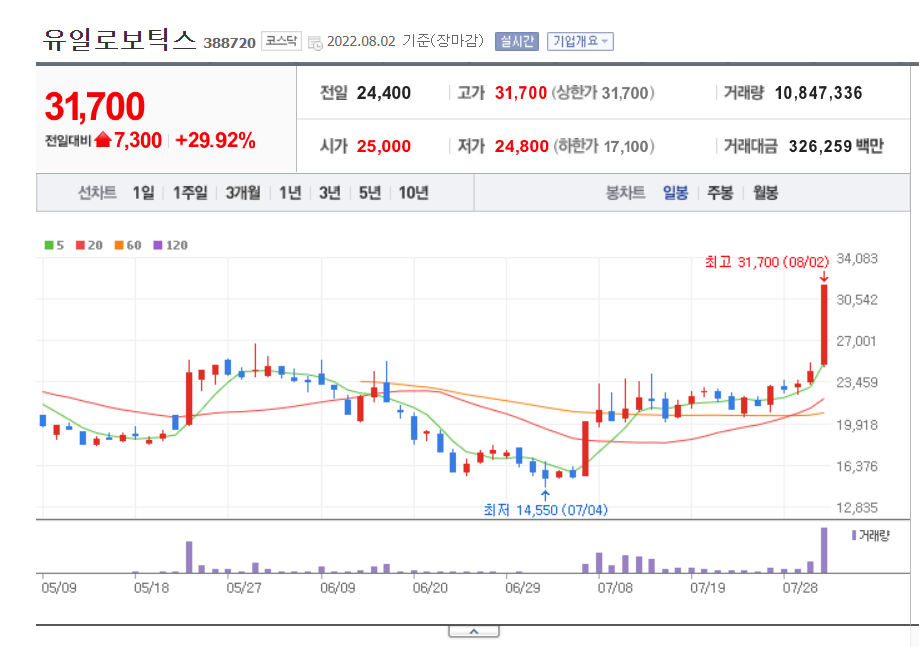Click the 거래량 volume legend label
Image resolution: width=919 pixels, height=647 pixels.
[870, 535]
